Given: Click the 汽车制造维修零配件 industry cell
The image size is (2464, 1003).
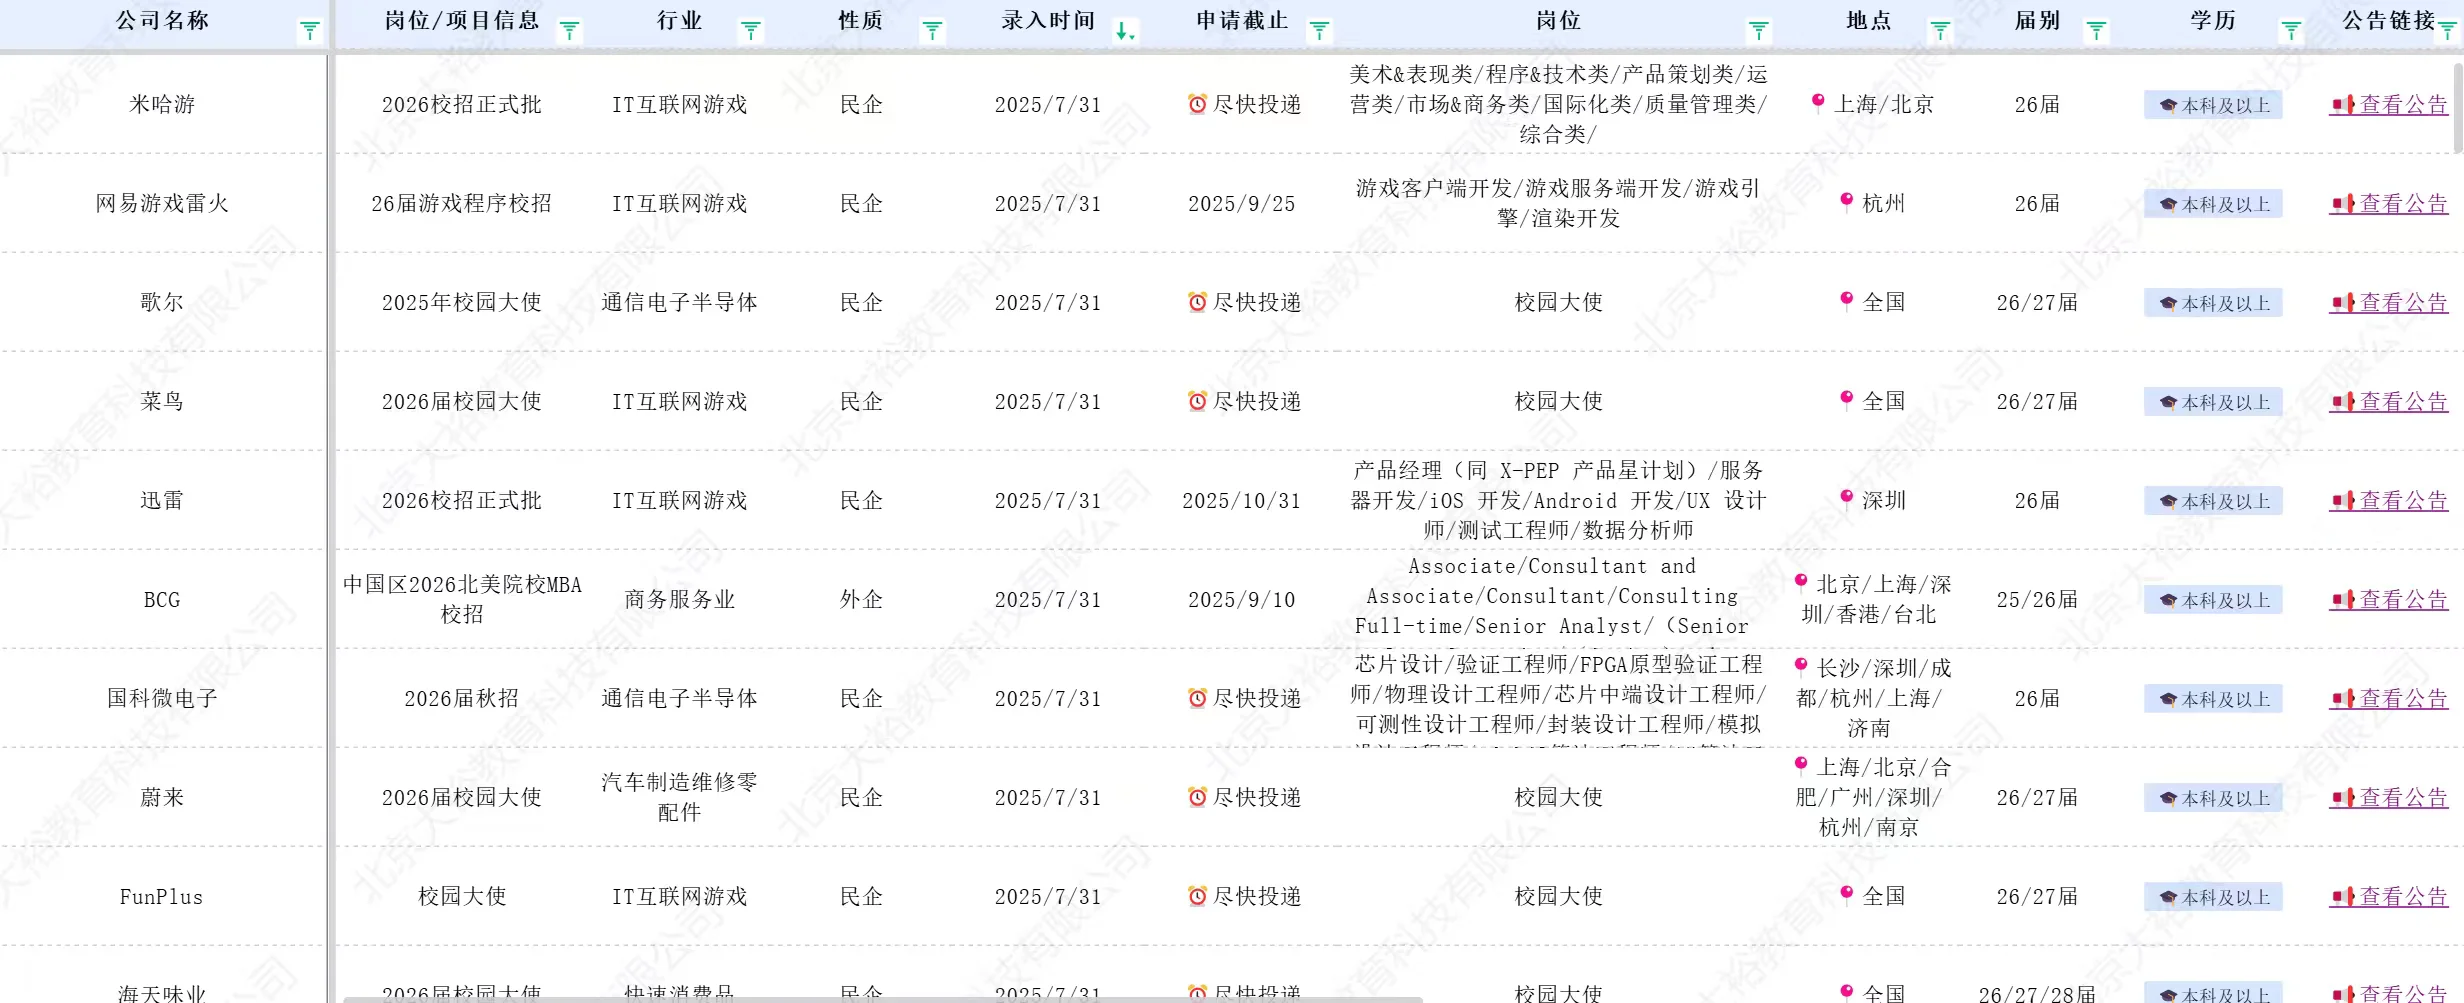Looking at the screenshot, I should 680,797.
